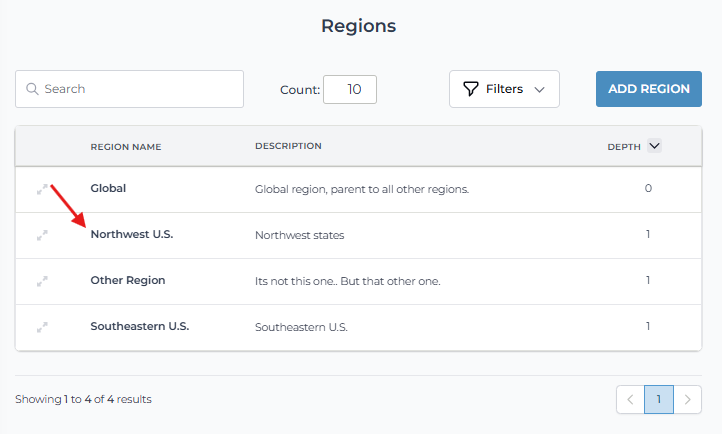This screenshot has height=434, width=722.
Task: Click the Count number field
Action: point(350,89)
